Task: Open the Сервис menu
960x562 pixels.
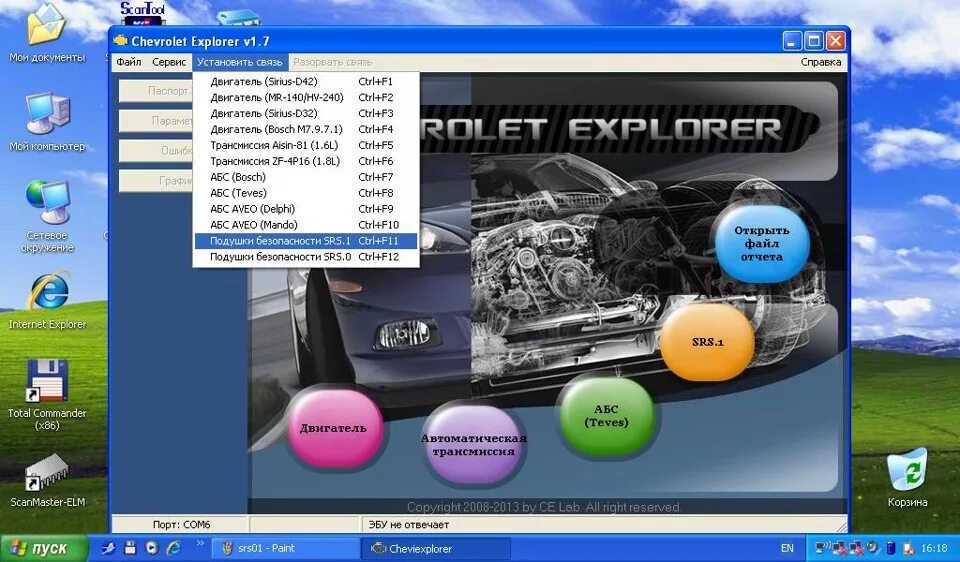Action: coord(169,62)
